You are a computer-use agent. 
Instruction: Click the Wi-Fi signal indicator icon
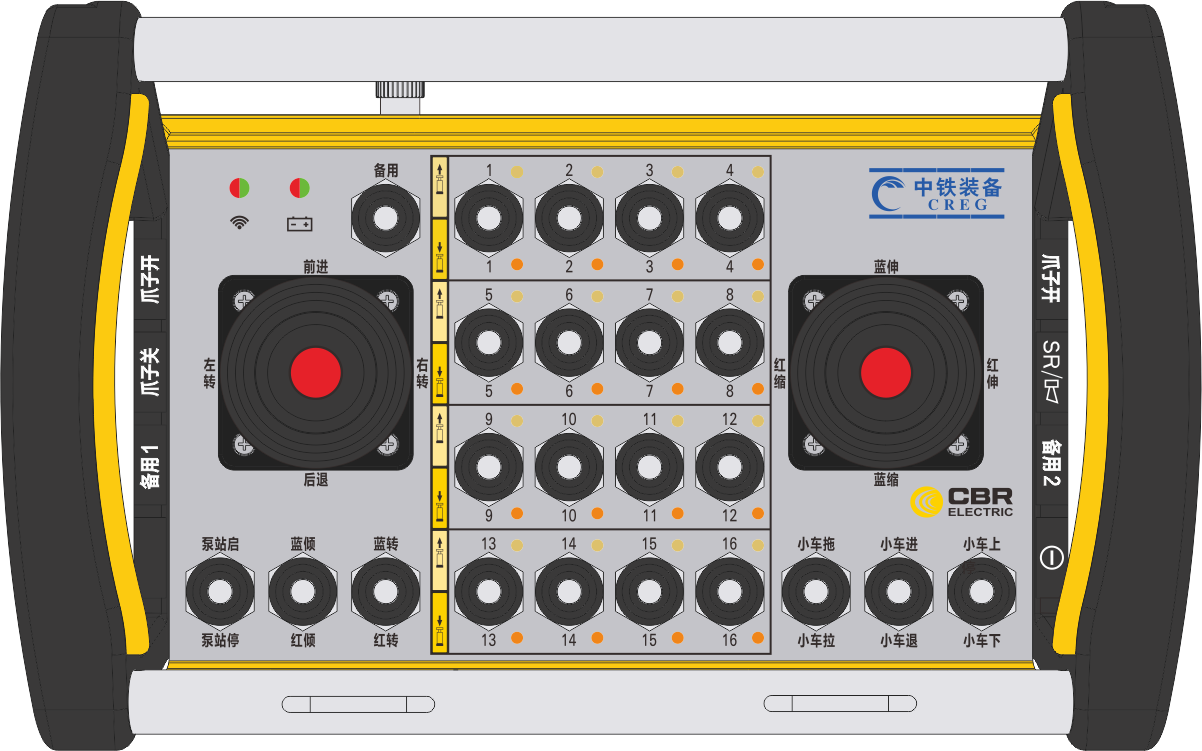coord(239,222)
